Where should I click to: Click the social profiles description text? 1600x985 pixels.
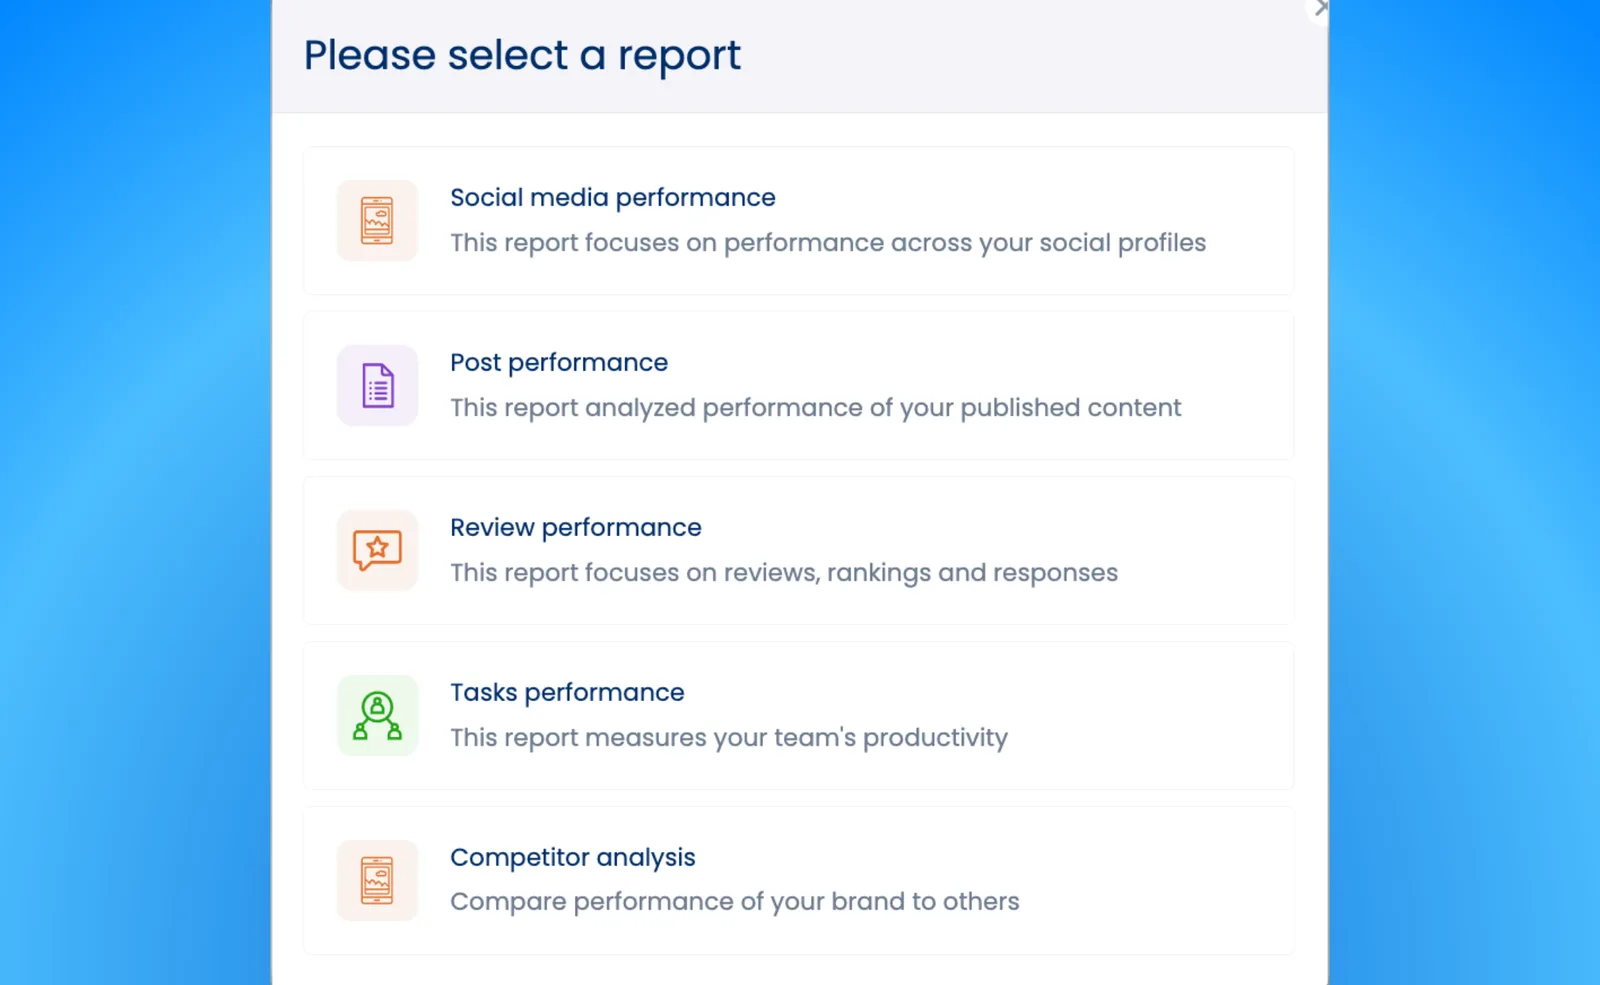[828, 242]
